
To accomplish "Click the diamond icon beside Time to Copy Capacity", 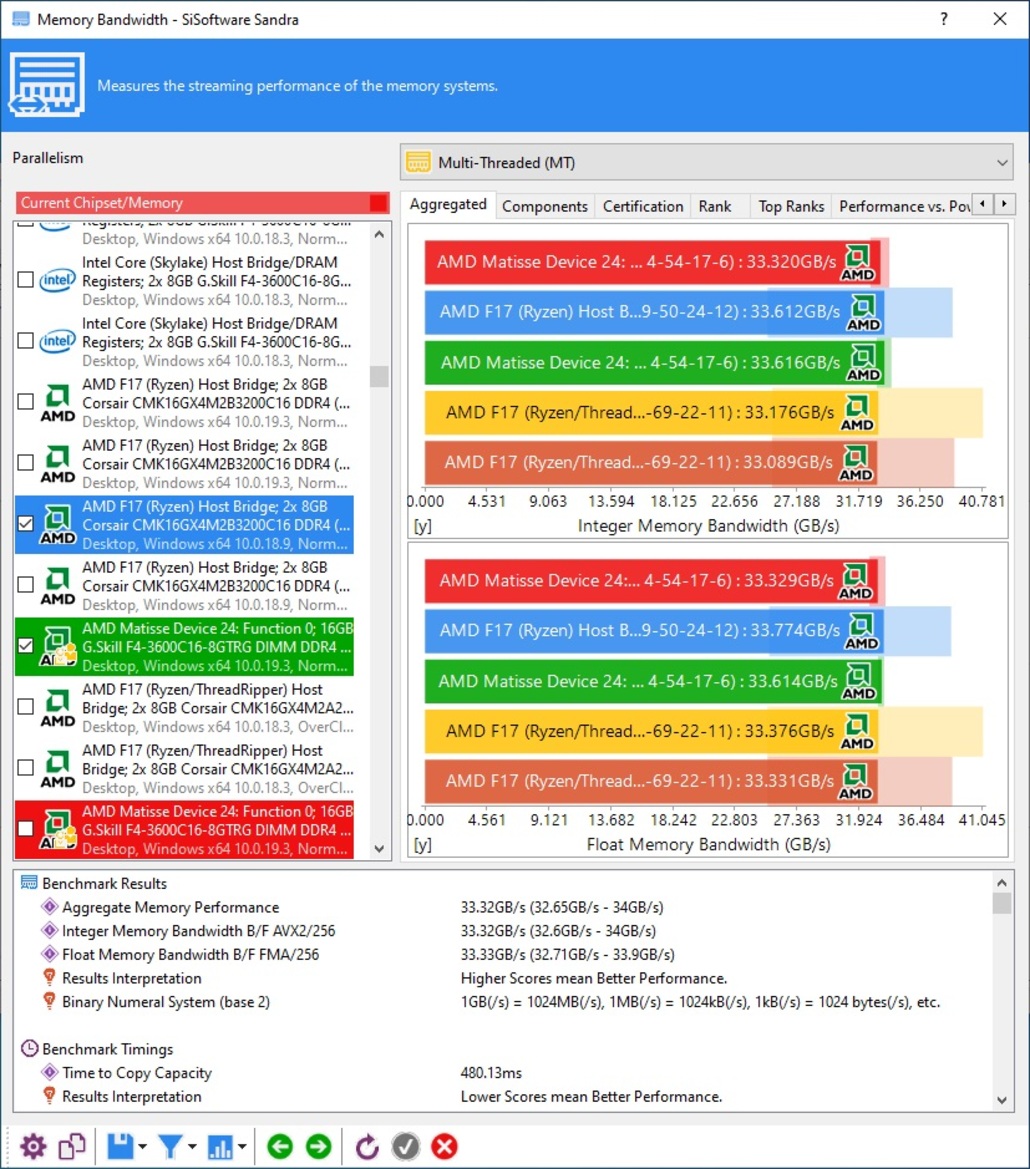I will click(x=50, y=1072).
